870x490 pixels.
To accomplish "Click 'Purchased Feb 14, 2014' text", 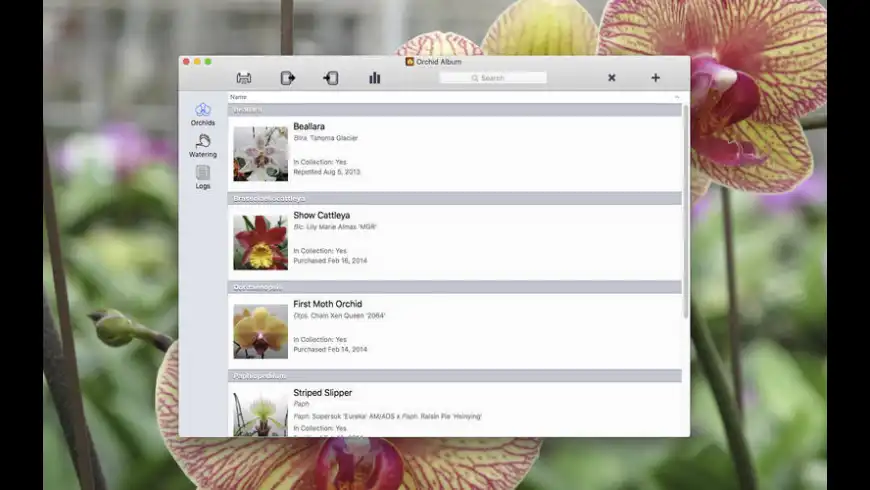I will (330, 350).
